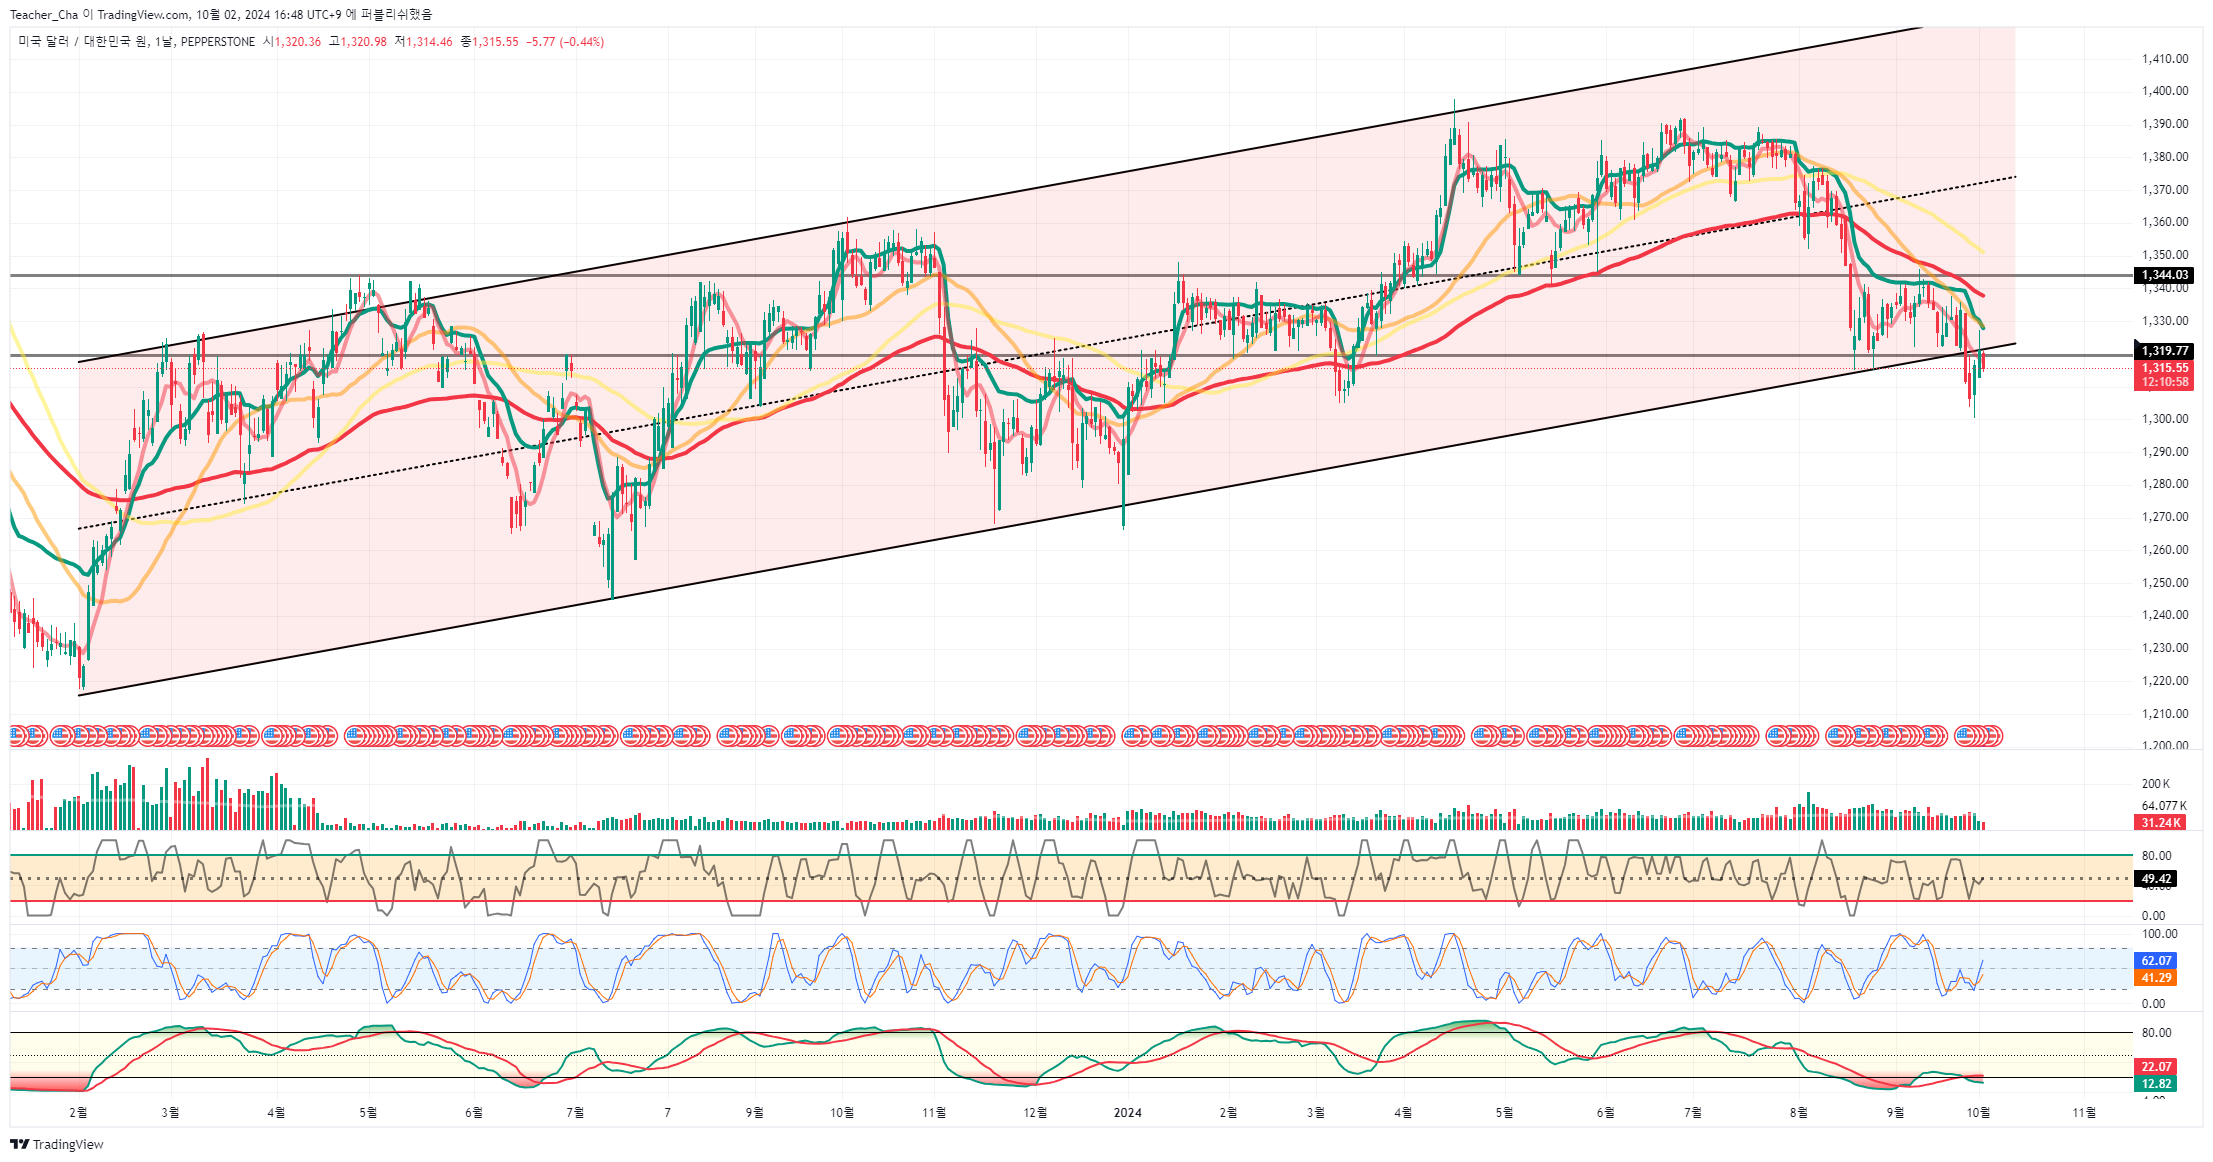Click the lone 7 label on time axis

(x=667, y=1113)
